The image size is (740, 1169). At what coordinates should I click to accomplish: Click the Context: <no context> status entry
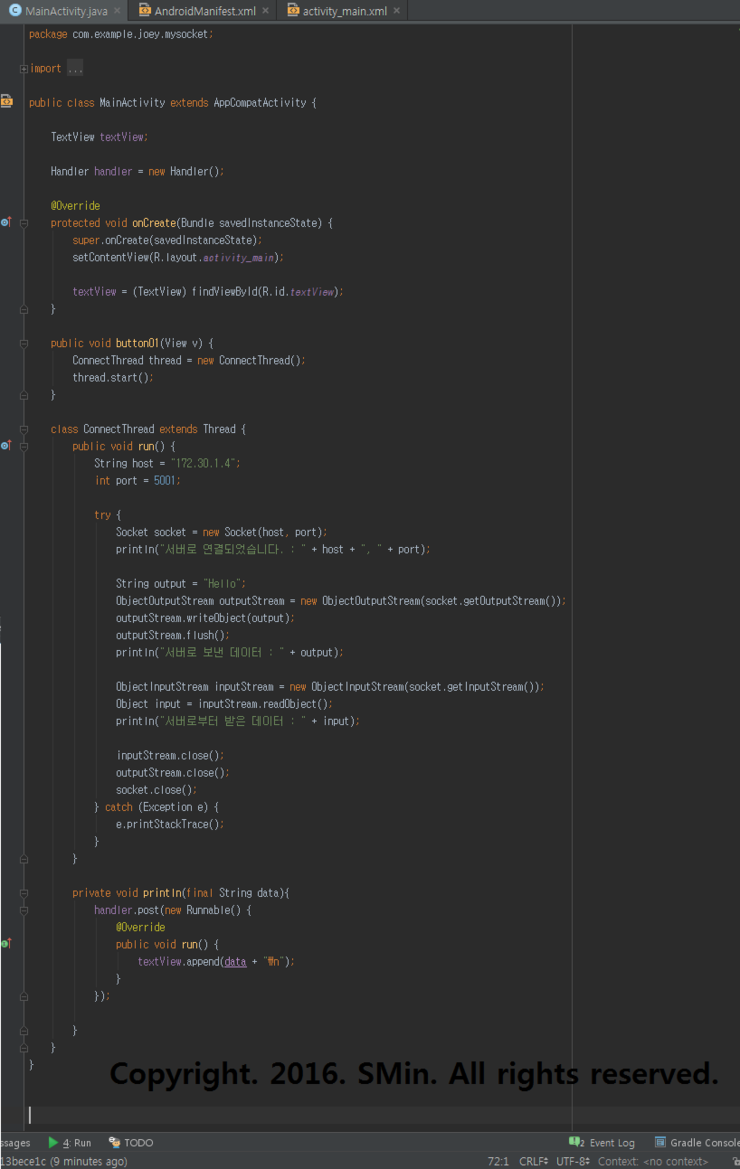pyautogui.click(x=653, y=1161)
